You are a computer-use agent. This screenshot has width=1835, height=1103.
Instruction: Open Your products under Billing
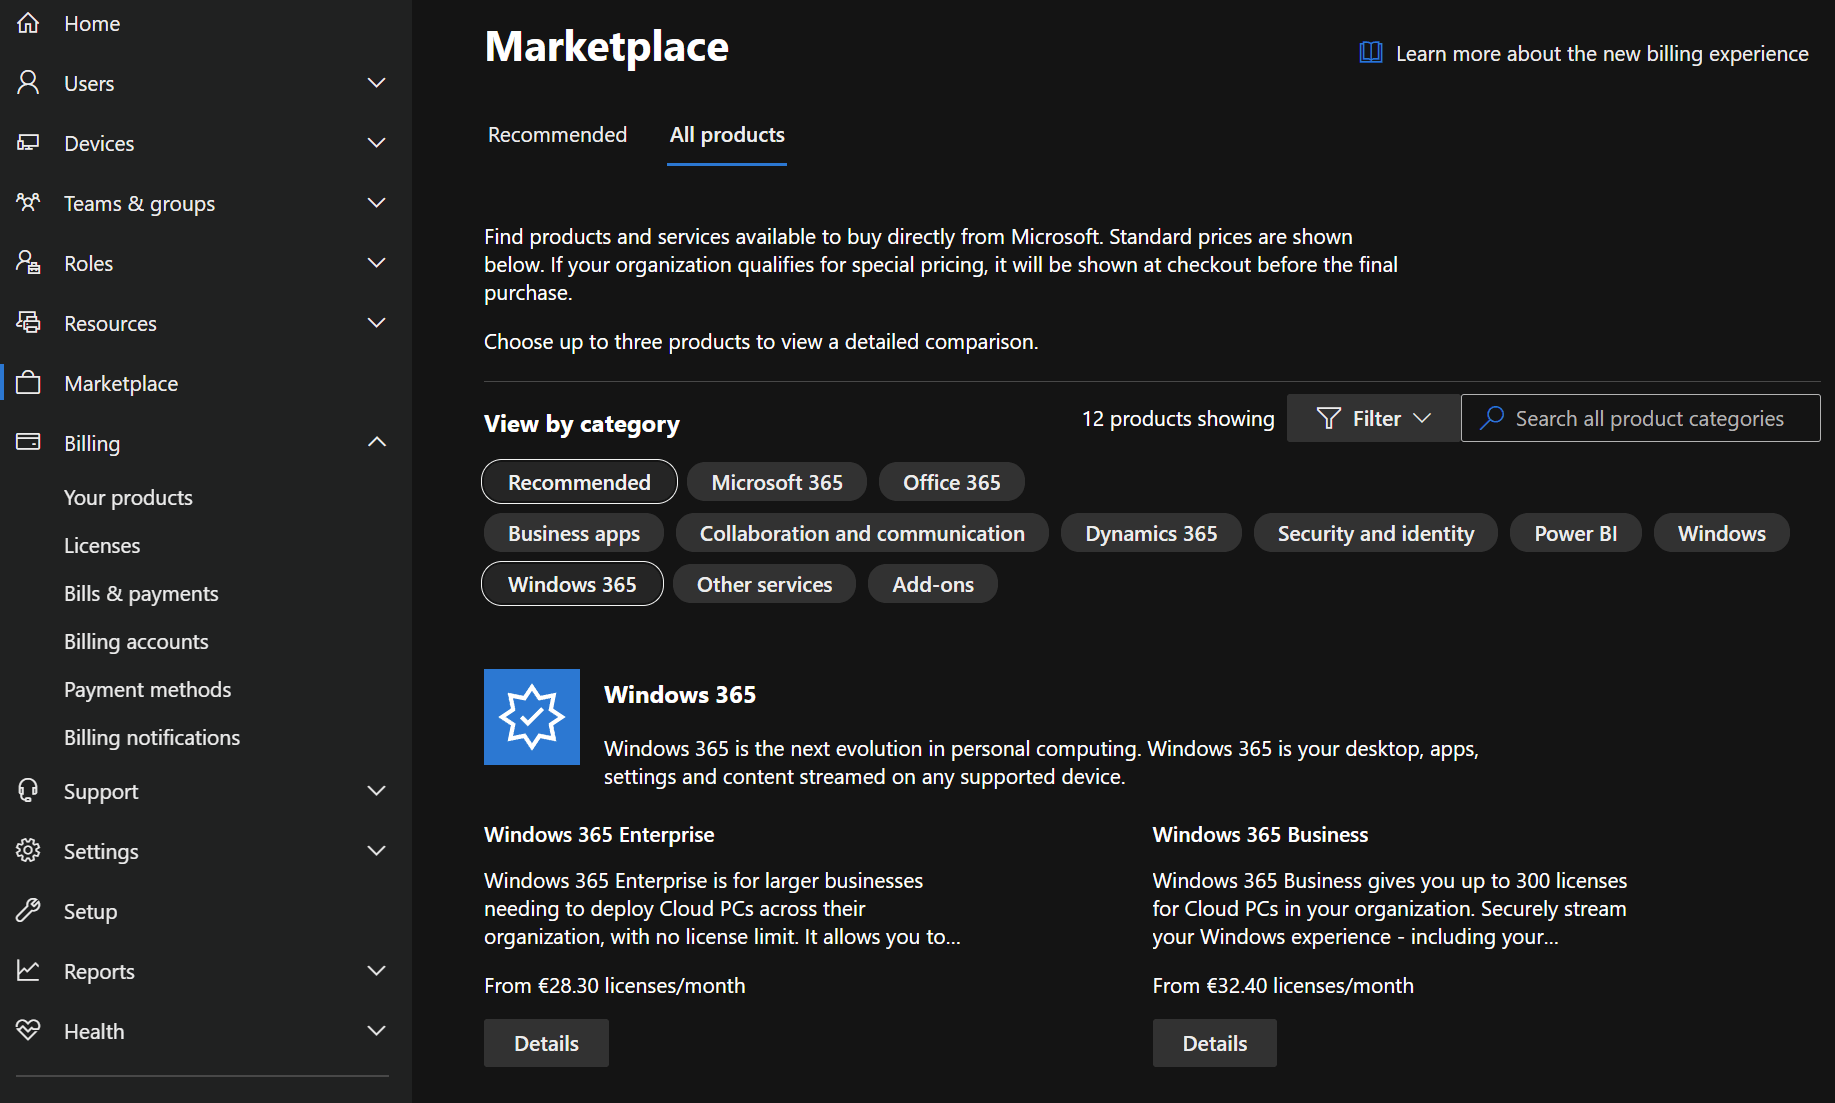click(x=128, y=497)
